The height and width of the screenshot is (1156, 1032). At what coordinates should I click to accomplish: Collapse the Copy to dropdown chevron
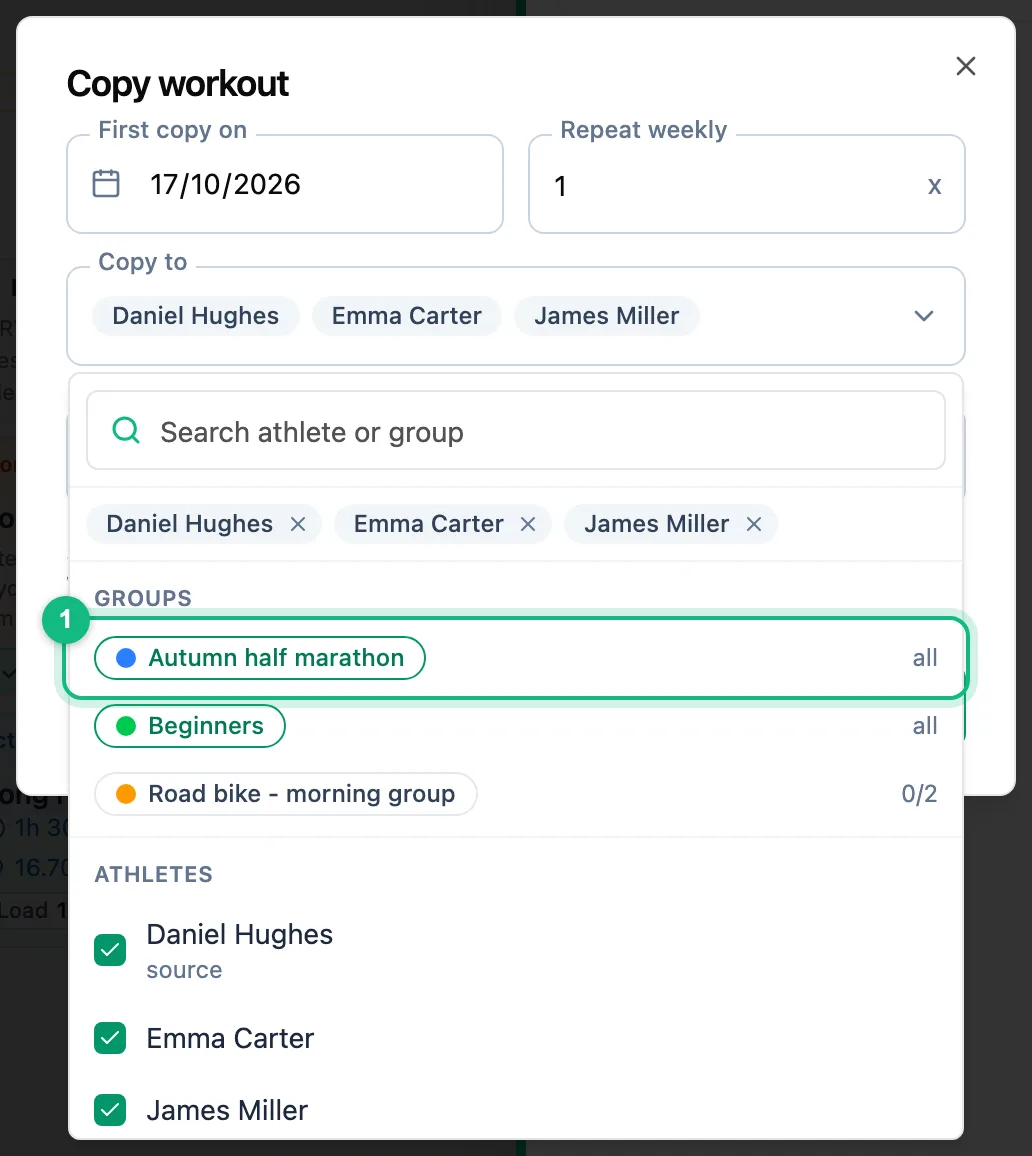click(x=924, y=316)
